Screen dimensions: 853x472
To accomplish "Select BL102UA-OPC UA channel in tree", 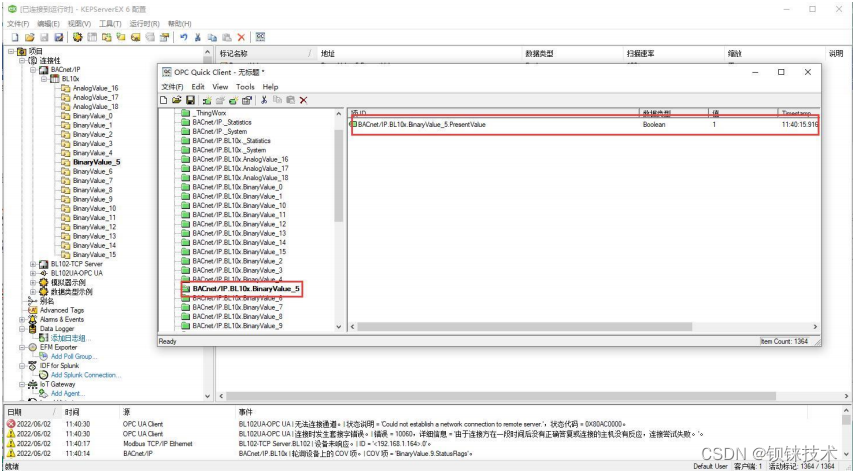I will click(76, 273).
